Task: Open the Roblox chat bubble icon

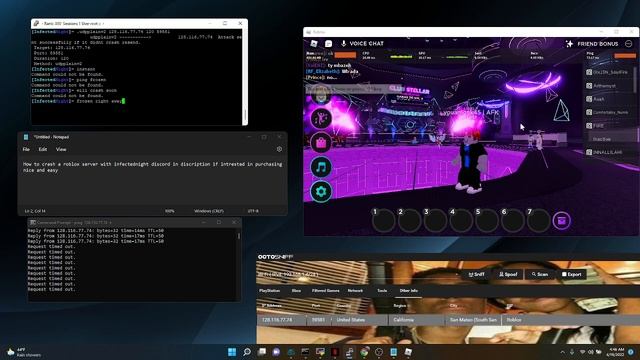Action: [x=329, y=43]
